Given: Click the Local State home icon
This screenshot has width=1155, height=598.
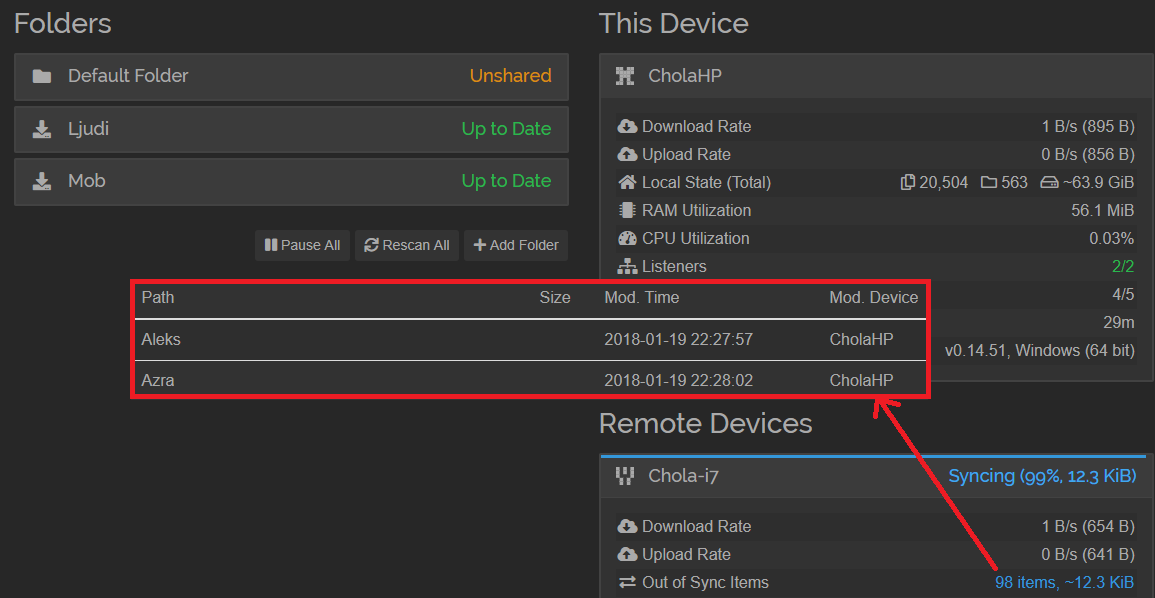Looking at the screenshot, I should [x=627, y=183].
